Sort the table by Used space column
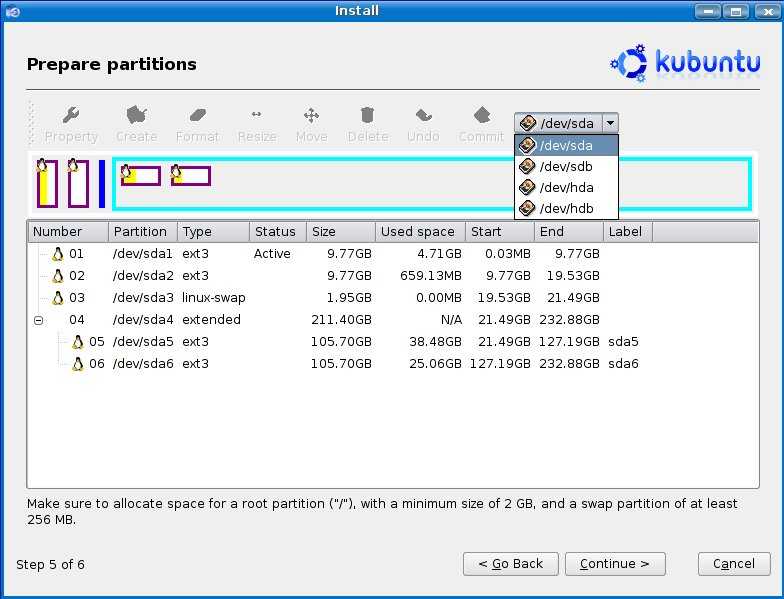Viewport: 784px width, 599px height. 419,232
